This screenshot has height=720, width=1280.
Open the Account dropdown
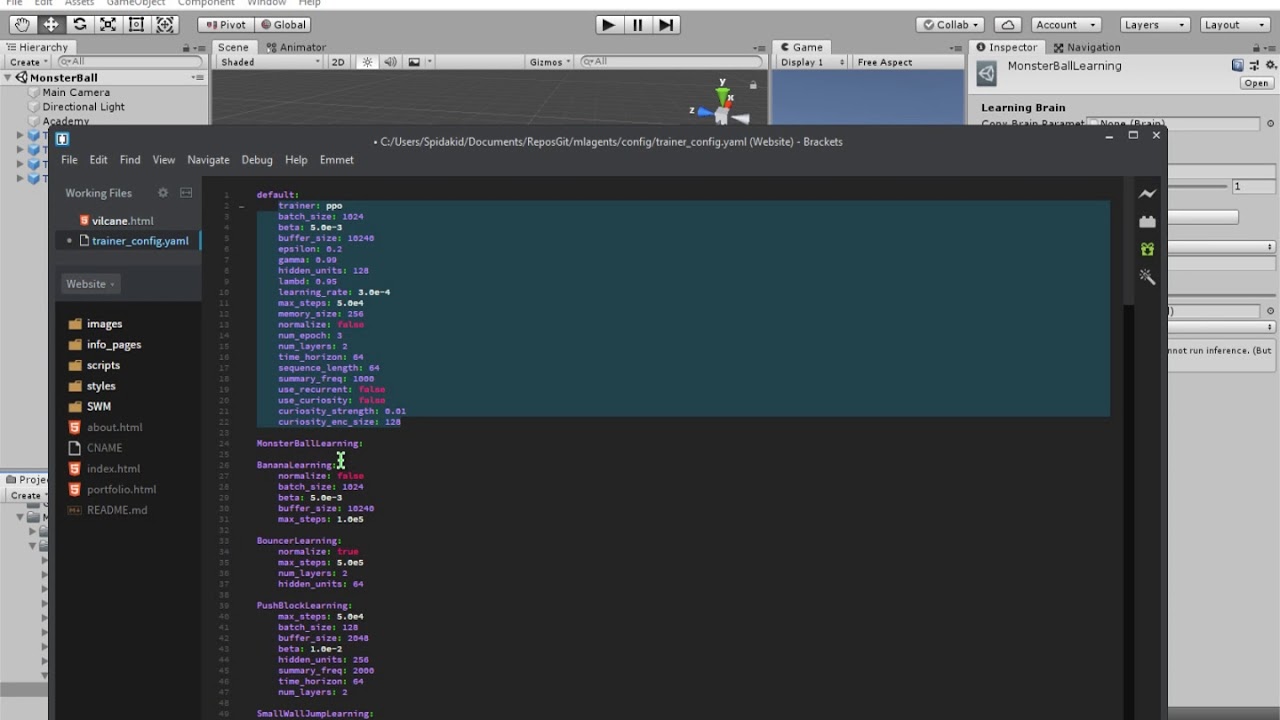point(1065,24)
